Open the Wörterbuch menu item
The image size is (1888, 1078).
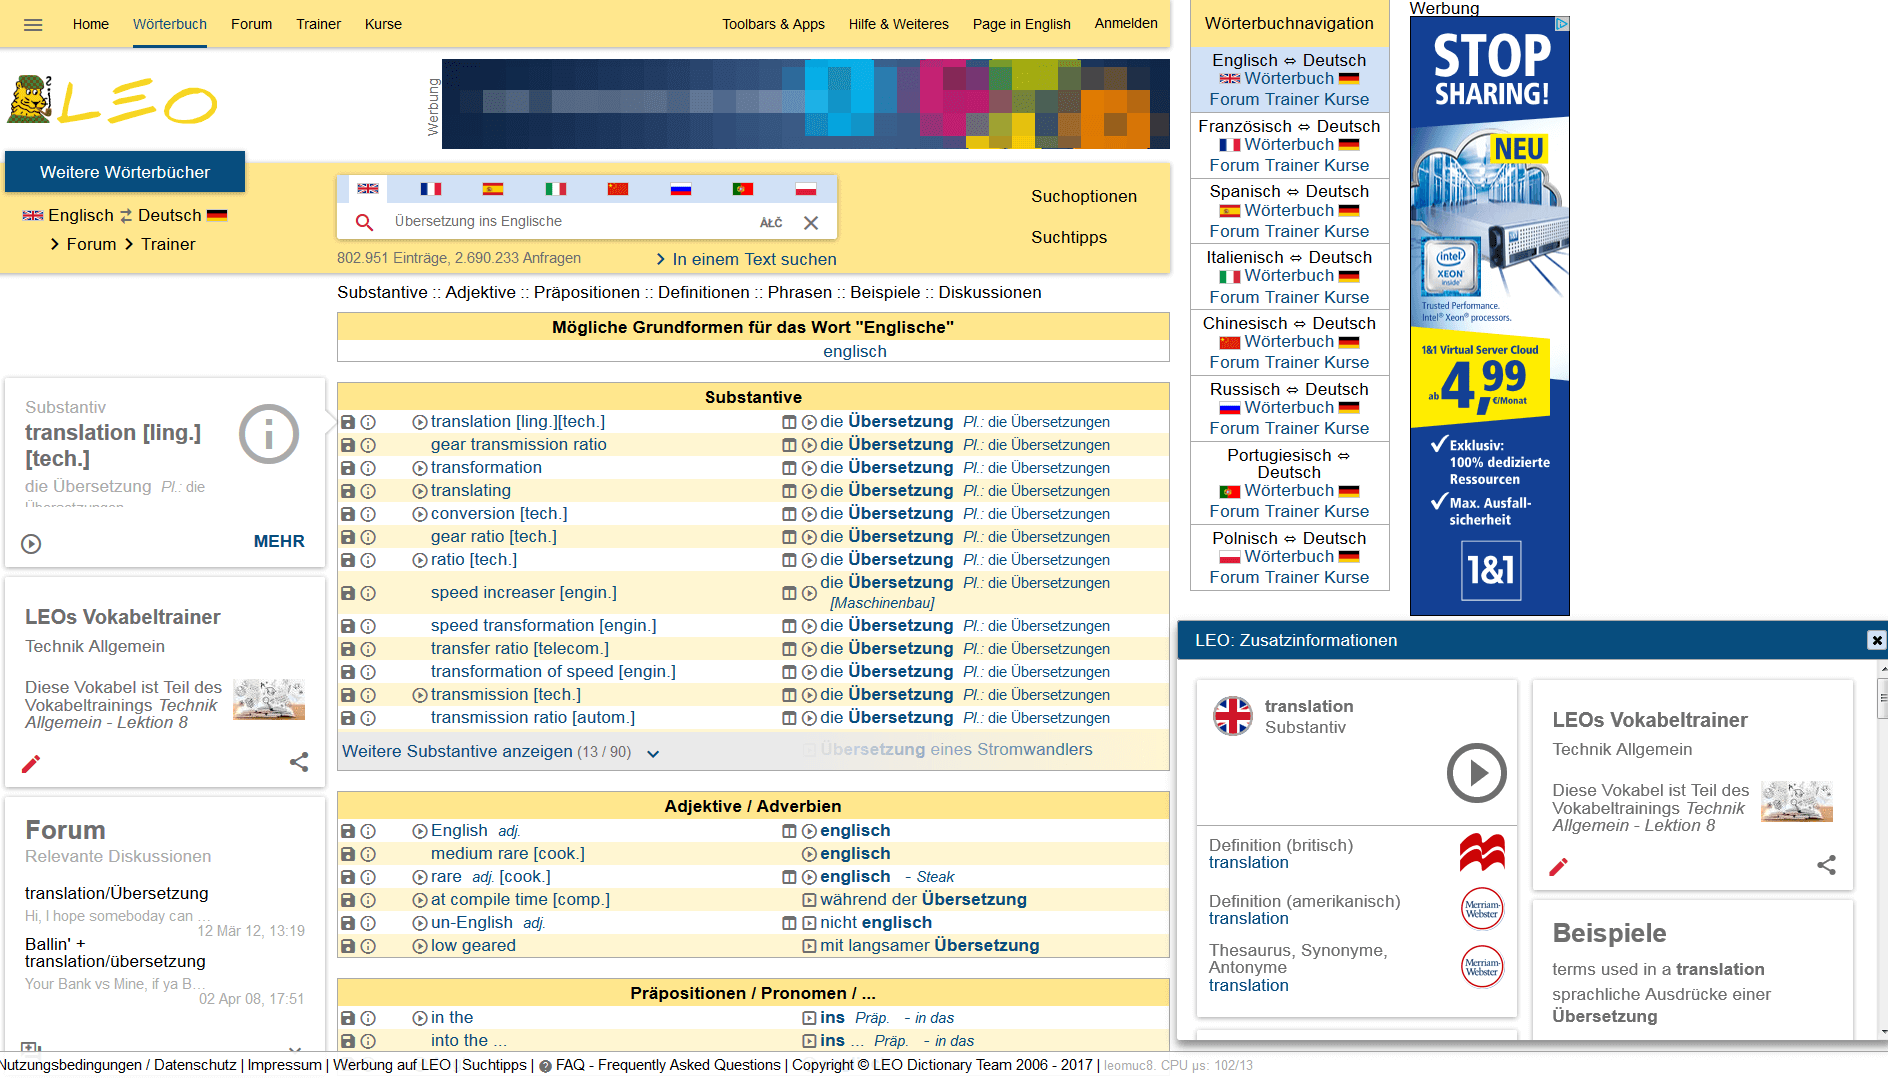pyautogui.click(x=170, y=24)
